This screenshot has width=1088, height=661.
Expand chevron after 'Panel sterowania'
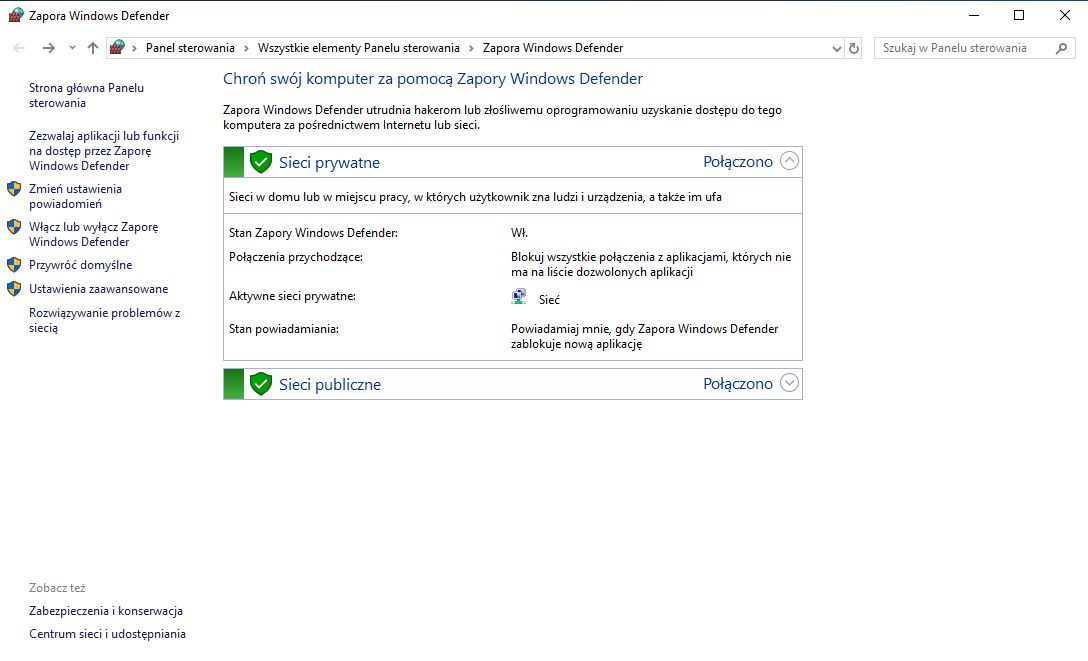click(246, 48)
